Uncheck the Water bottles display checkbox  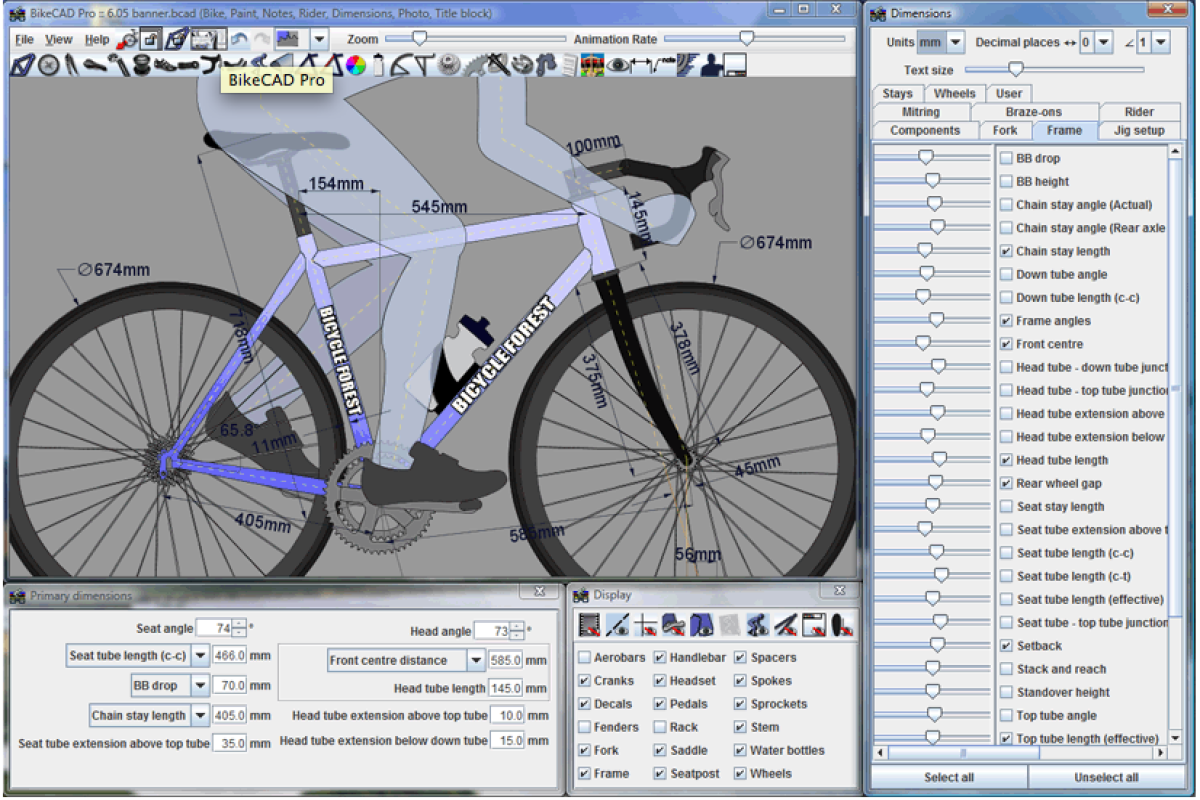741,750
